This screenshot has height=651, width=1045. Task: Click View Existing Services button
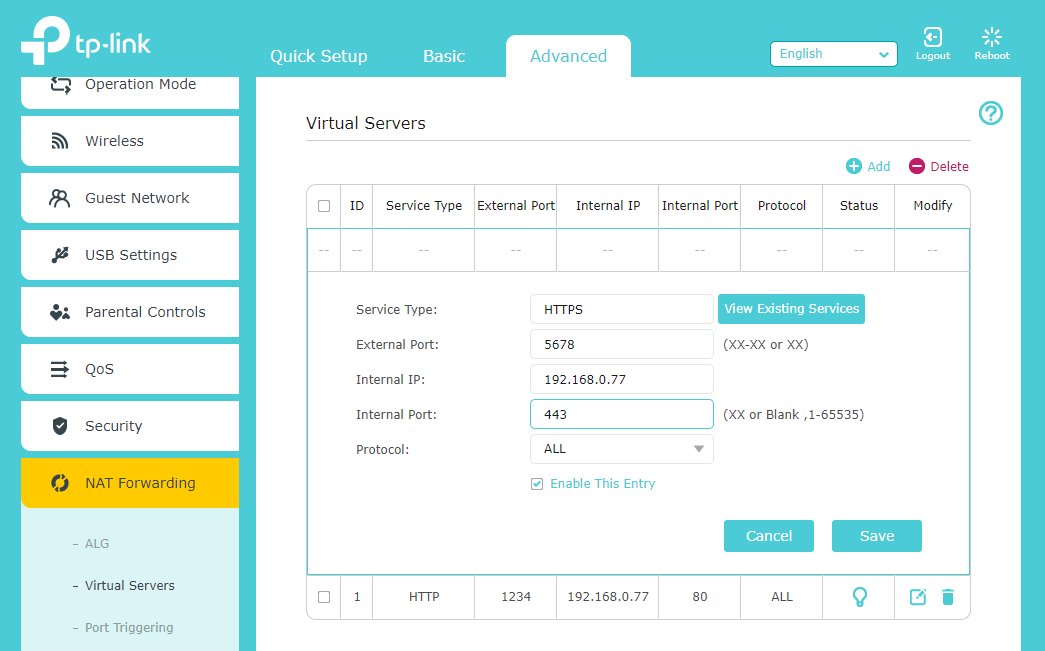point(791,309)
